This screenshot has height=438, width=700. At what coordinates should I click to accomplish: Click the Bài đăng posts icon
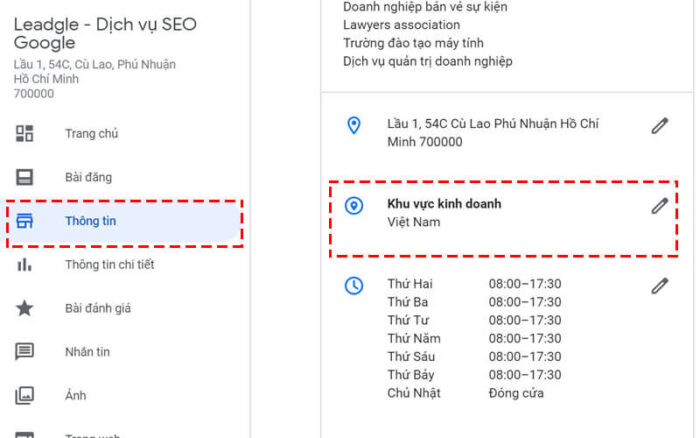coord(25,177)
